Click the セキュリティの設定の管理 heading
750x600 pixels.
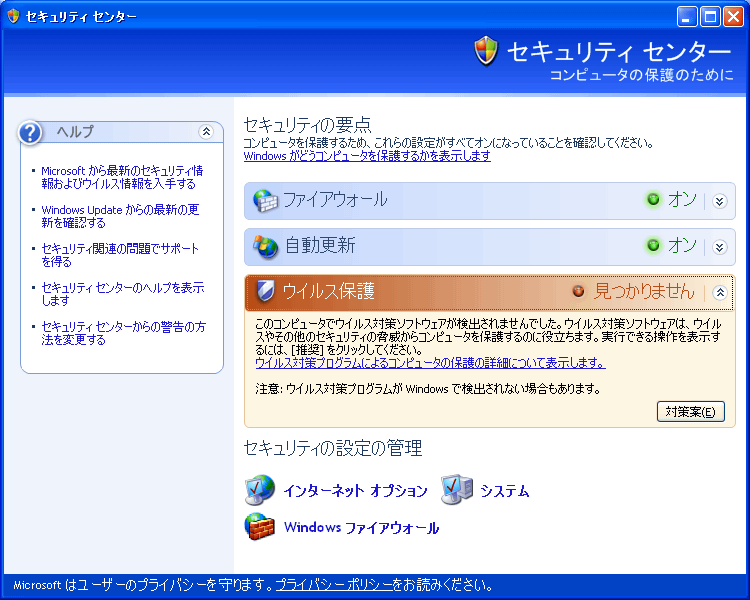333,448
